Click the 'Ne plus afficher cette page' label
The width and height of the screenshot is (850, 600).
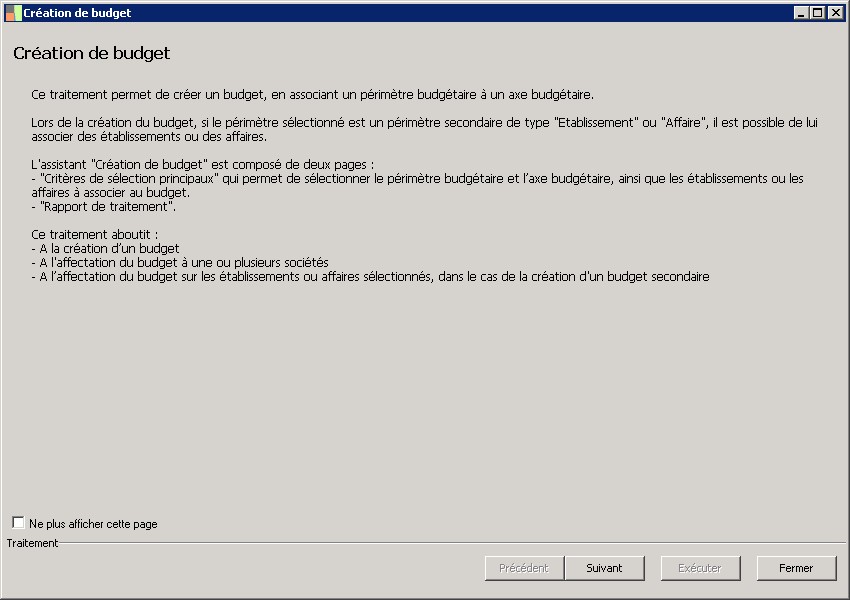pyautogui.click(x=93, y=523)
